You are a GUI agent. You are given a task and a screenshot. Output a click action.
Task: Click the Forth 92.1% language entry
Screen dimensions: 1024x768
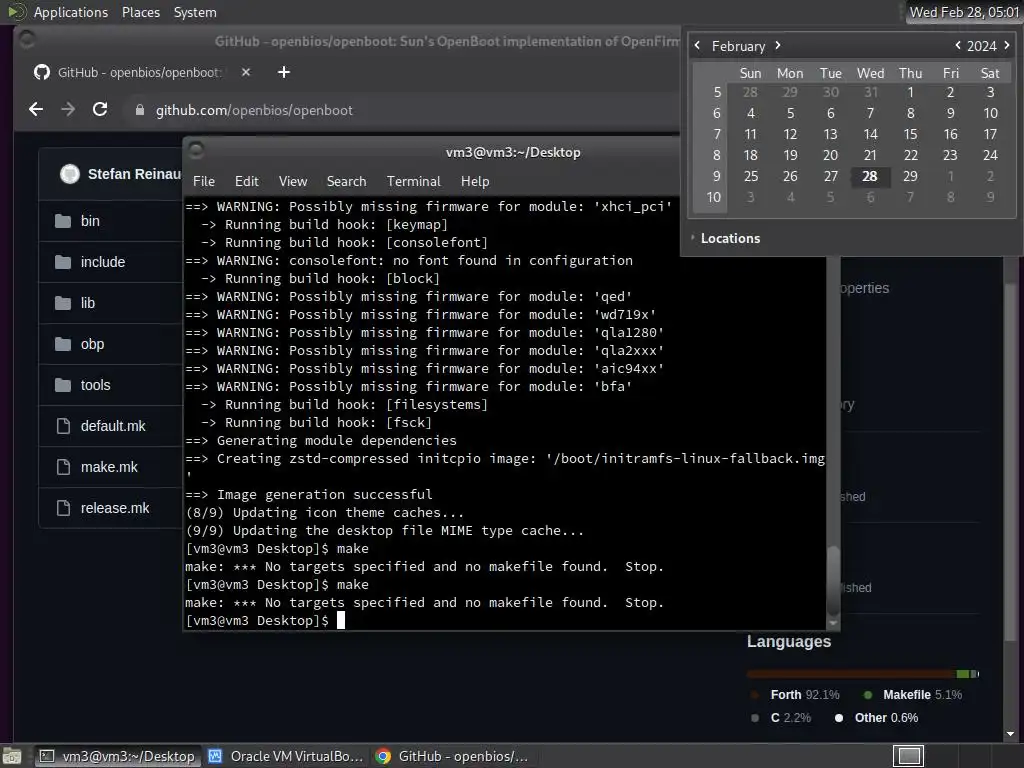(795, 695)
